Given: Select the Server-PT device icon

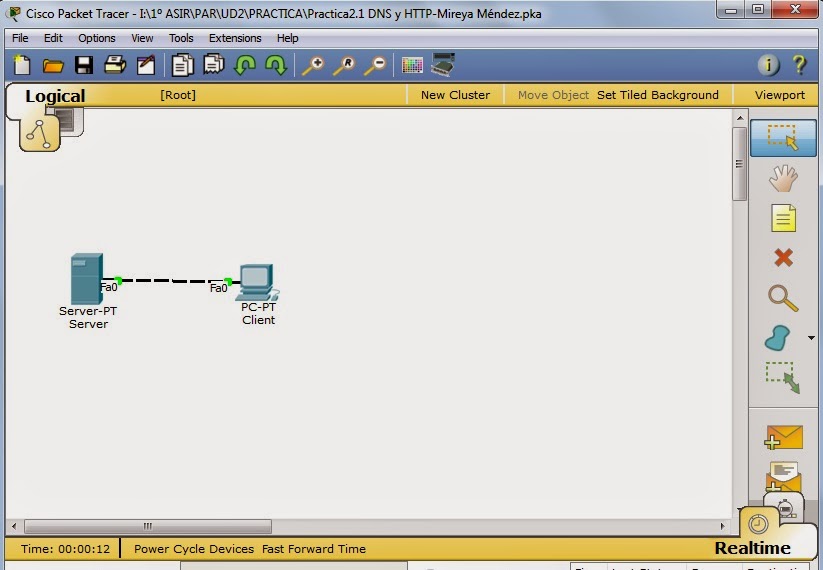Looking at the screenshot, I should (87, 279).
